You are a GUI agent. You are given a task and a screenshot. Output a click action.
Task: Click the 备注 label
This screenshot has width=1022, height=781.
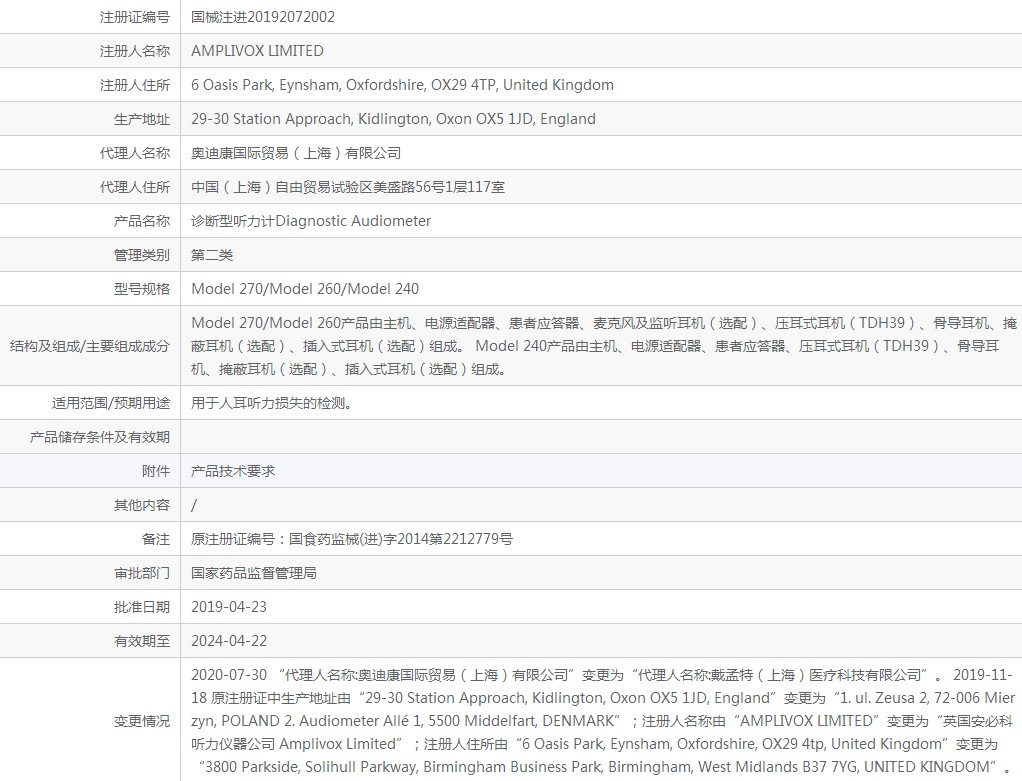point(156,539)
